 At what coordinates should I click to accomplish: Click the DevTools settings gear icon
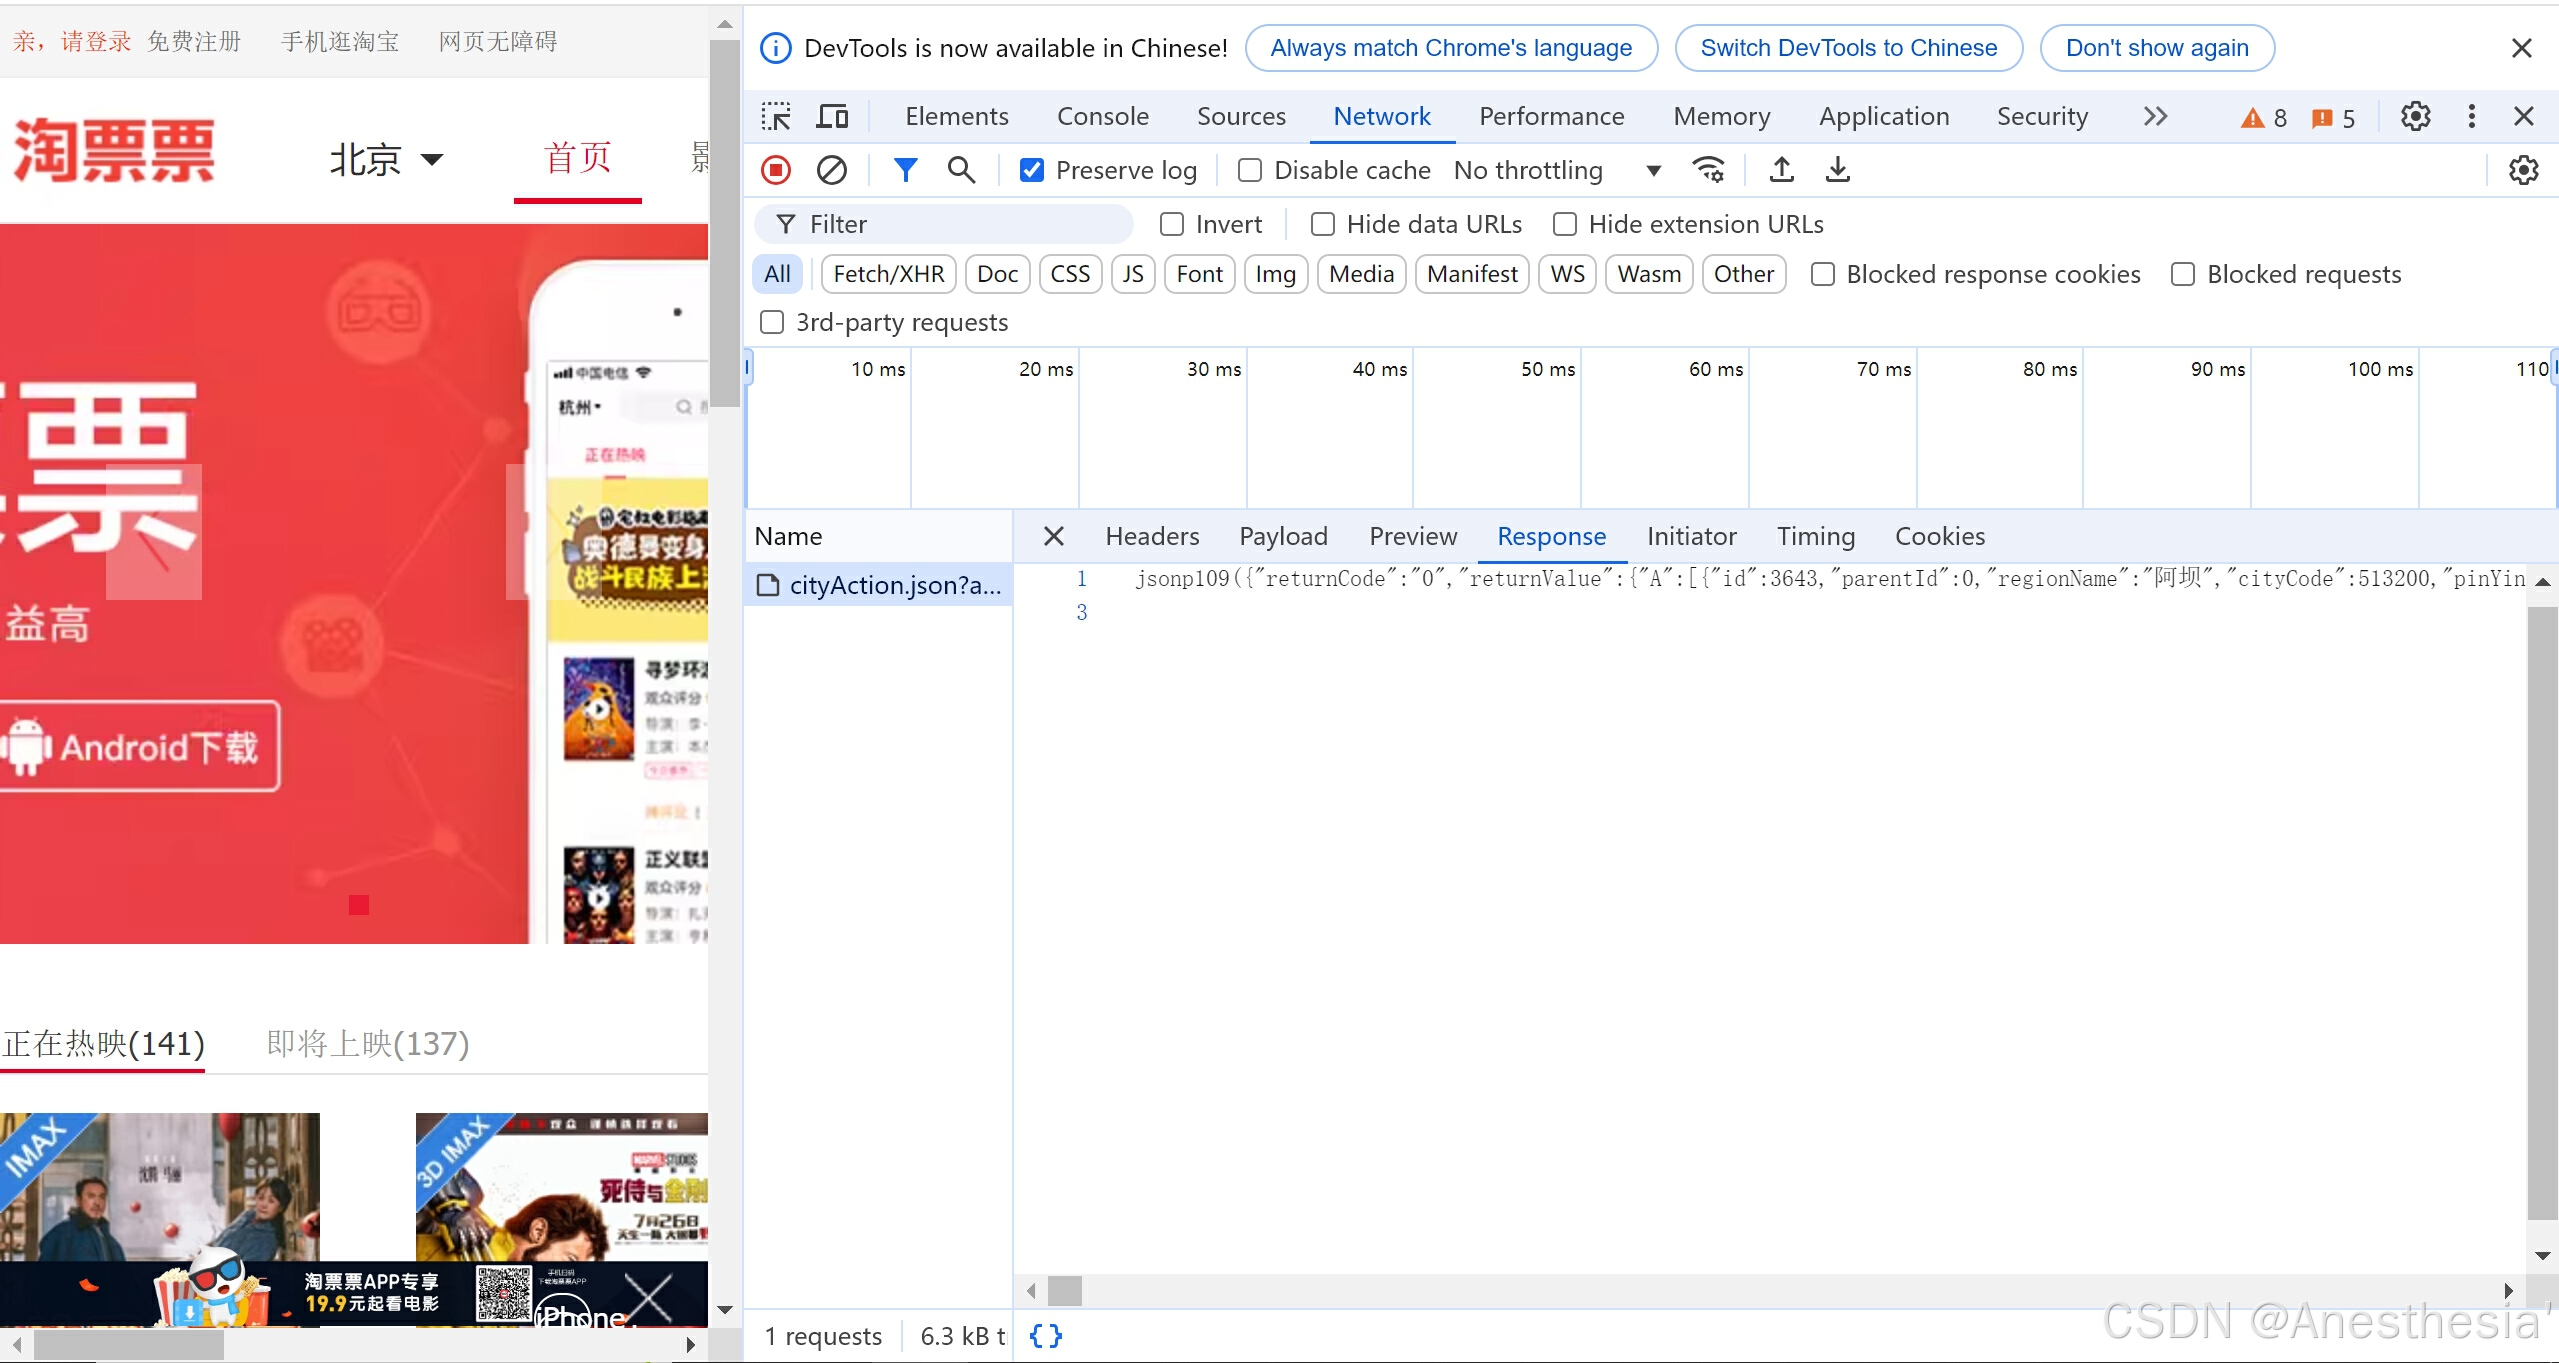(2415, 115)
